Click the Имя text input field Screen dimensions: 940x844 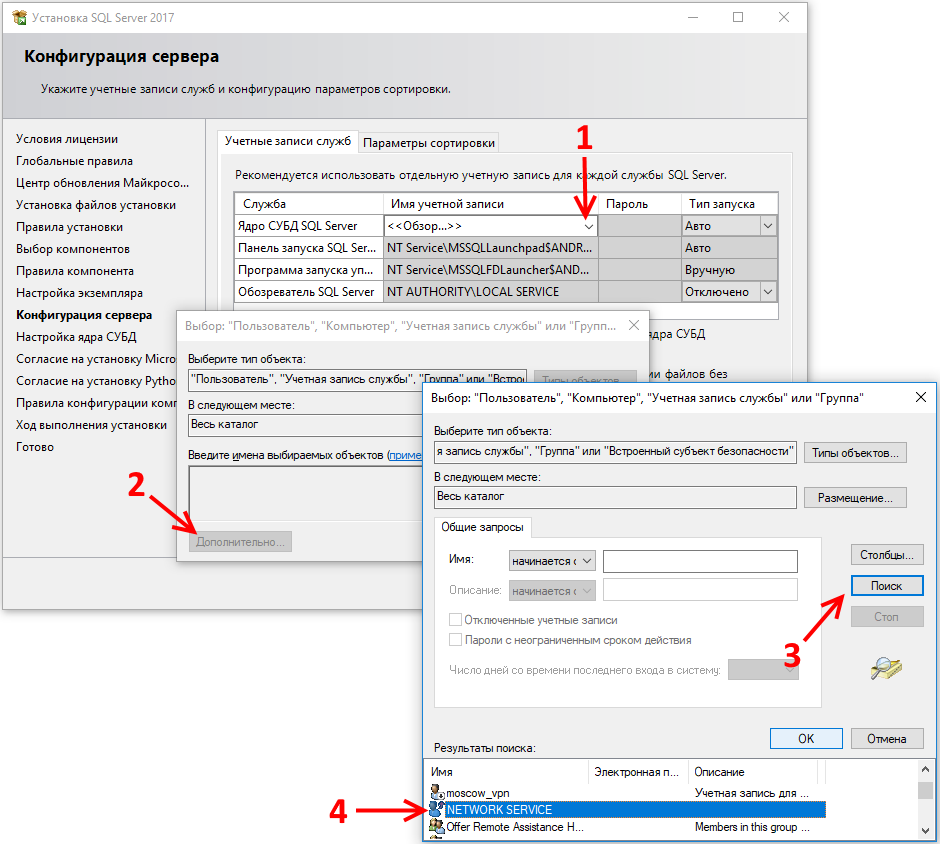coord(700,561)
